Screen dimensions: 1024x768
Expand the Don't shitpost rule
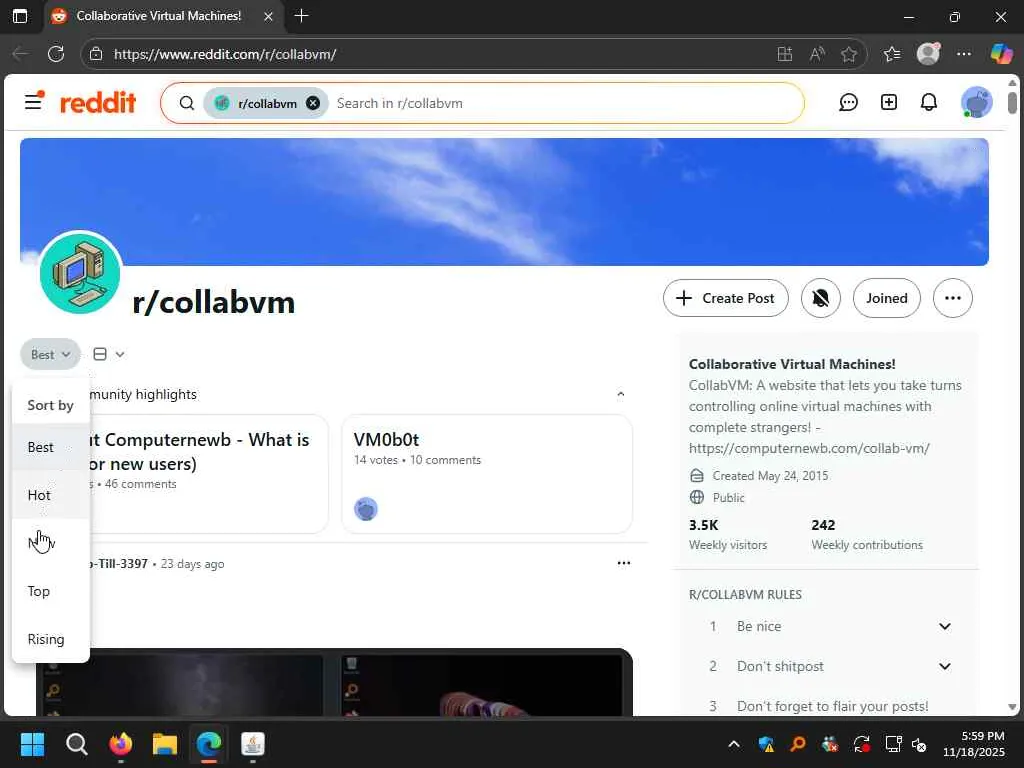(x=944, y=666)
